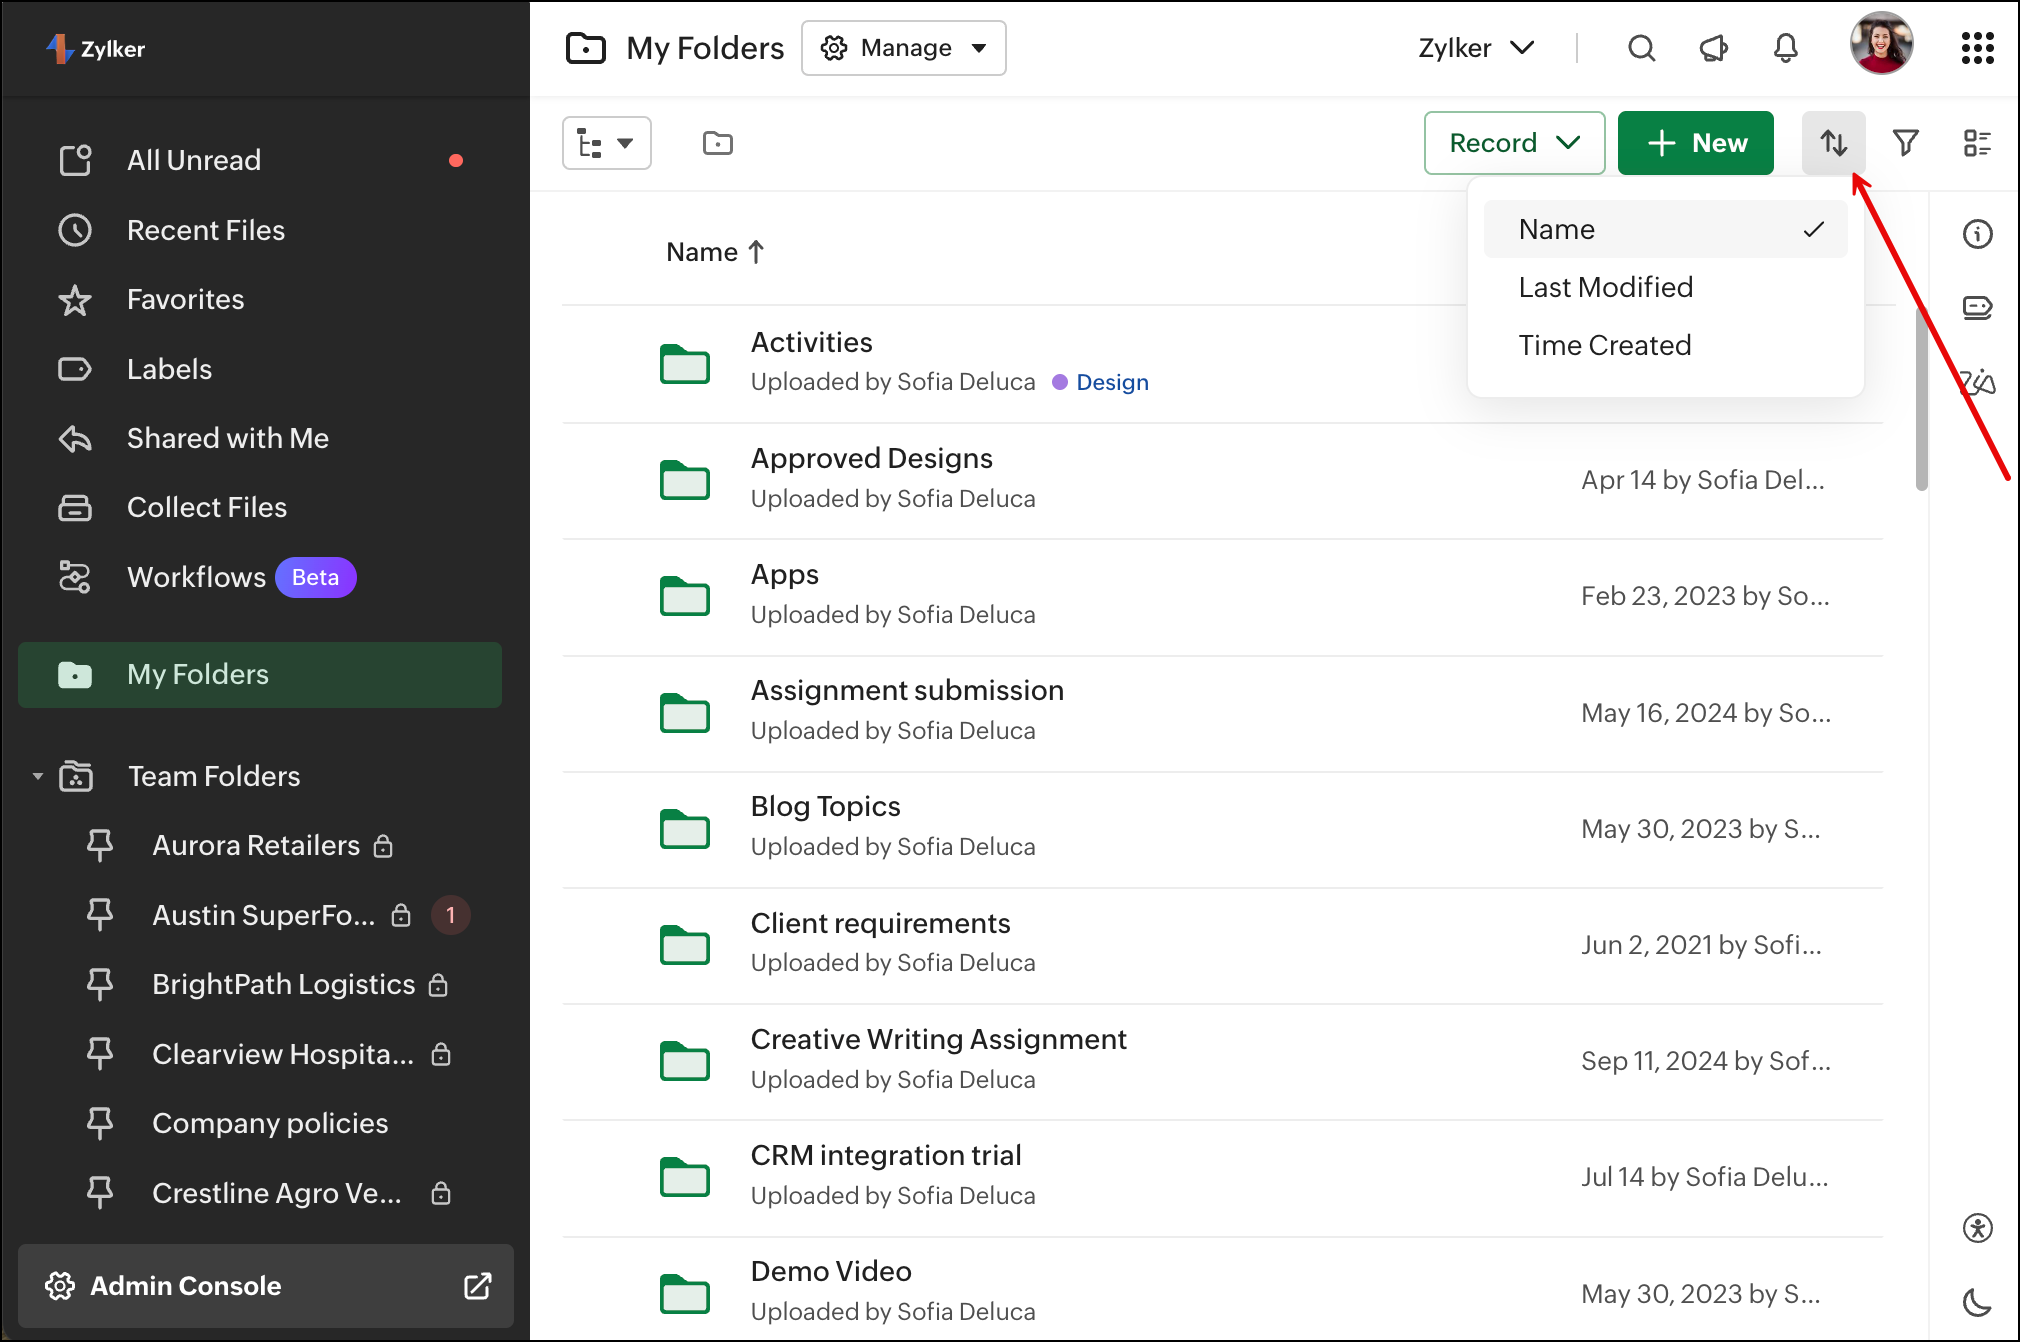
Task: Collapse the Team Folders tree arrow
Action: tap(38, 776)
